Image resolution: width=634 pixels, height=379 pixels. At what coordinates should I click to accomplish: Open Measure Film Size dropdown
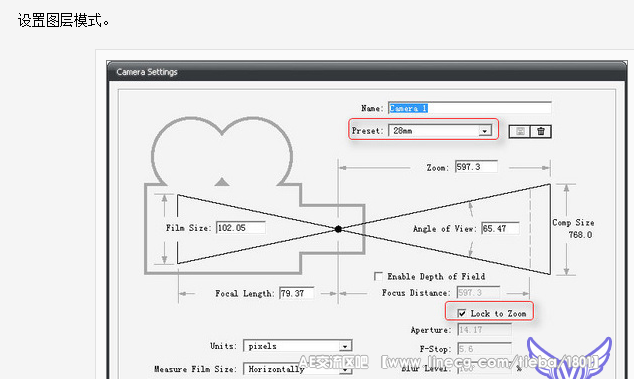point(298,369)
